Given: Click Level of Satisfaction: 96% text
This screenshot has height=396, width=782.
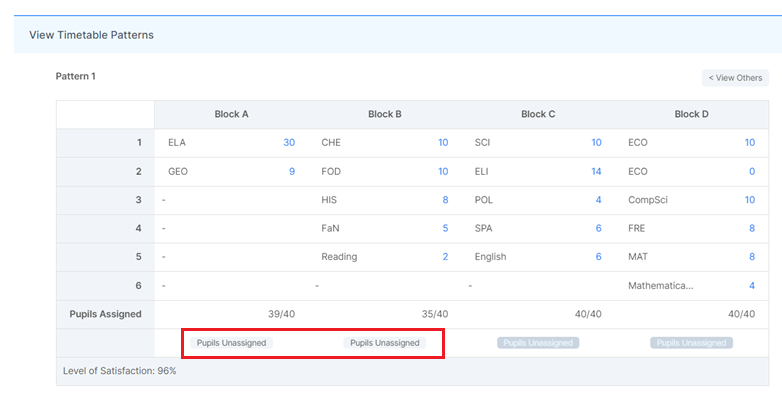Looking at the screenshot, I should [x=120, y=371].
